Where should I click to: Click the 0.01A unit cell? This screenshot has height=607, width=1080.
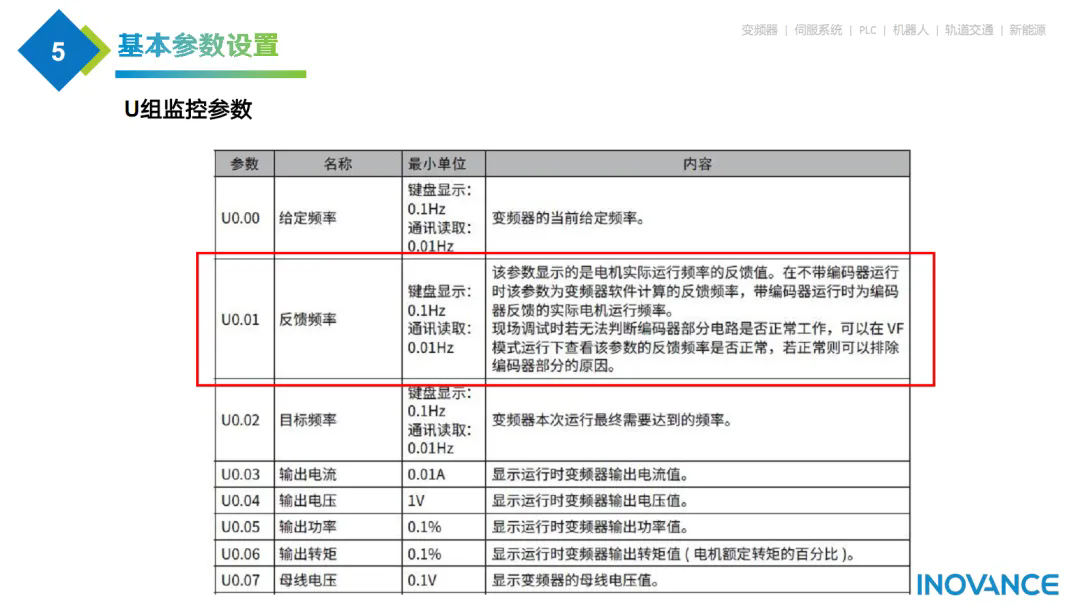point(426,474)
